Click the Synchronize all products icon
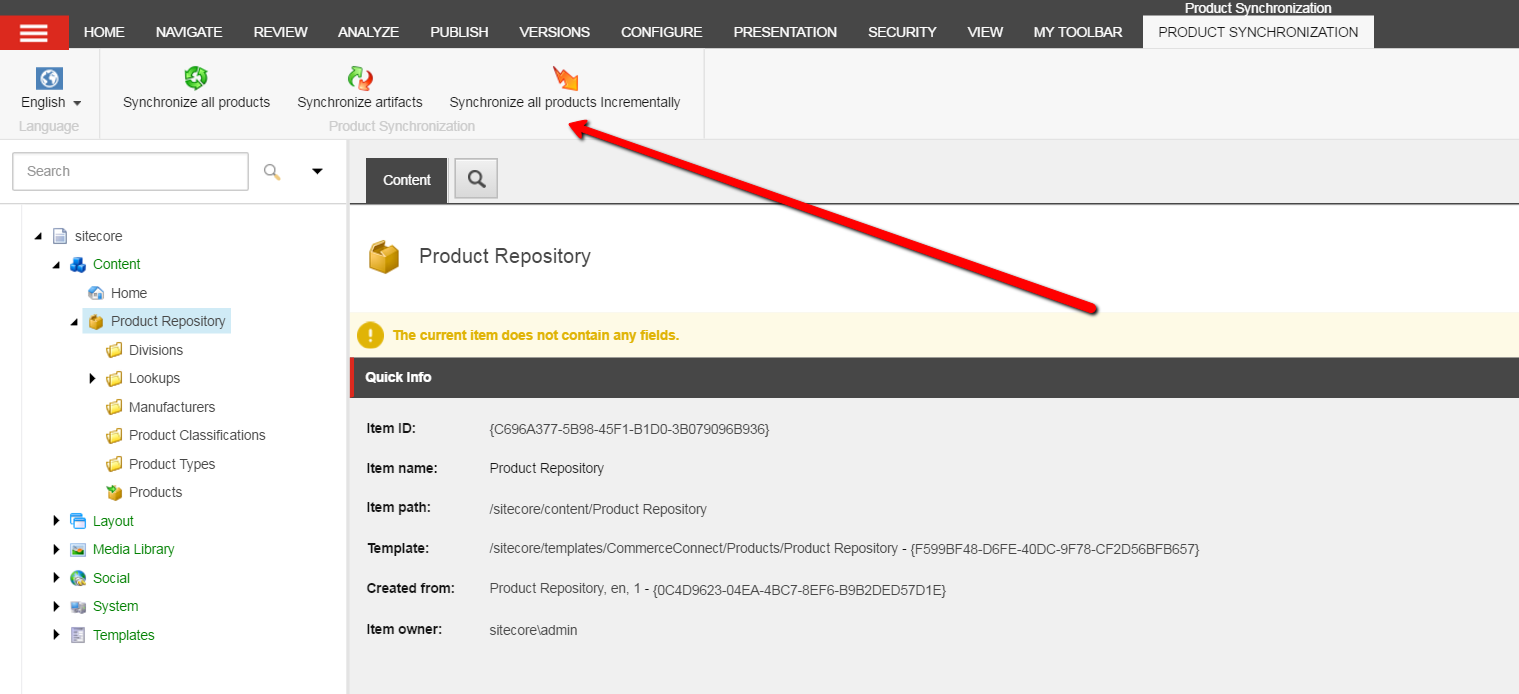 tap(196, 77)
